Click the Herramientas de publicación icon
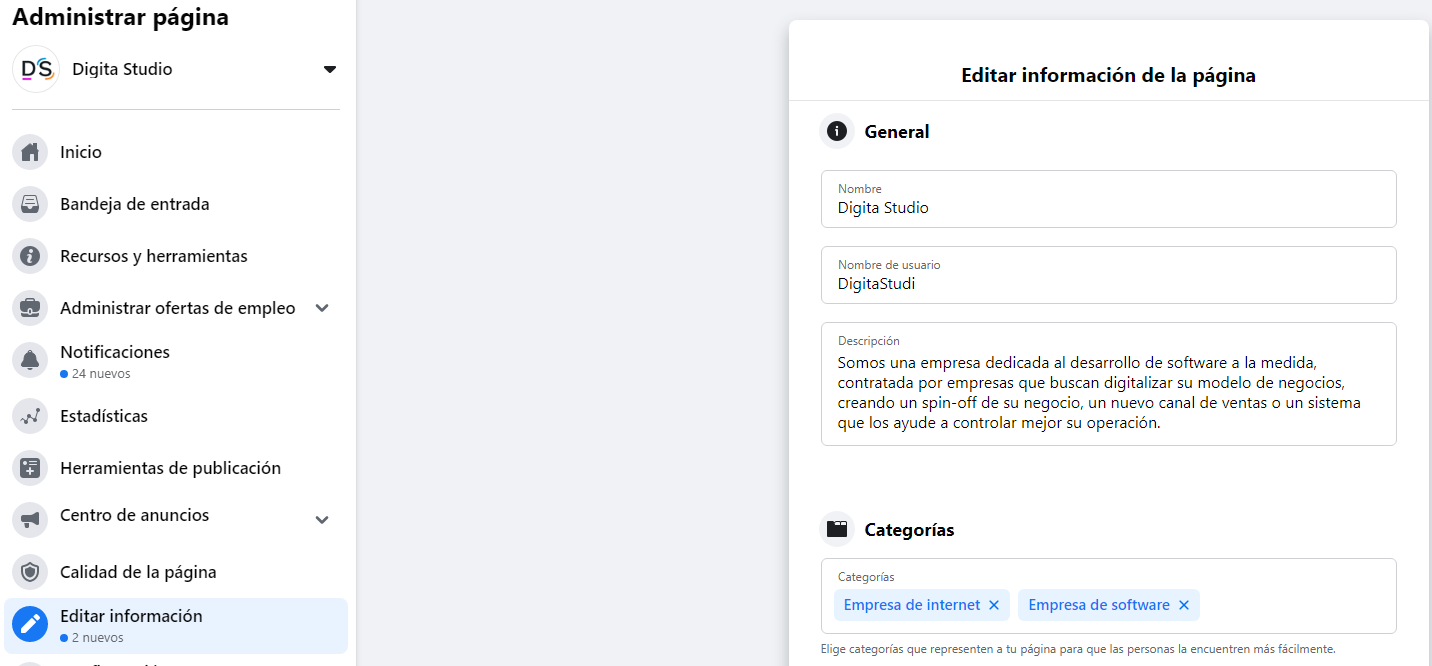This screenshot has height=666, width=1432. (30, 468)
